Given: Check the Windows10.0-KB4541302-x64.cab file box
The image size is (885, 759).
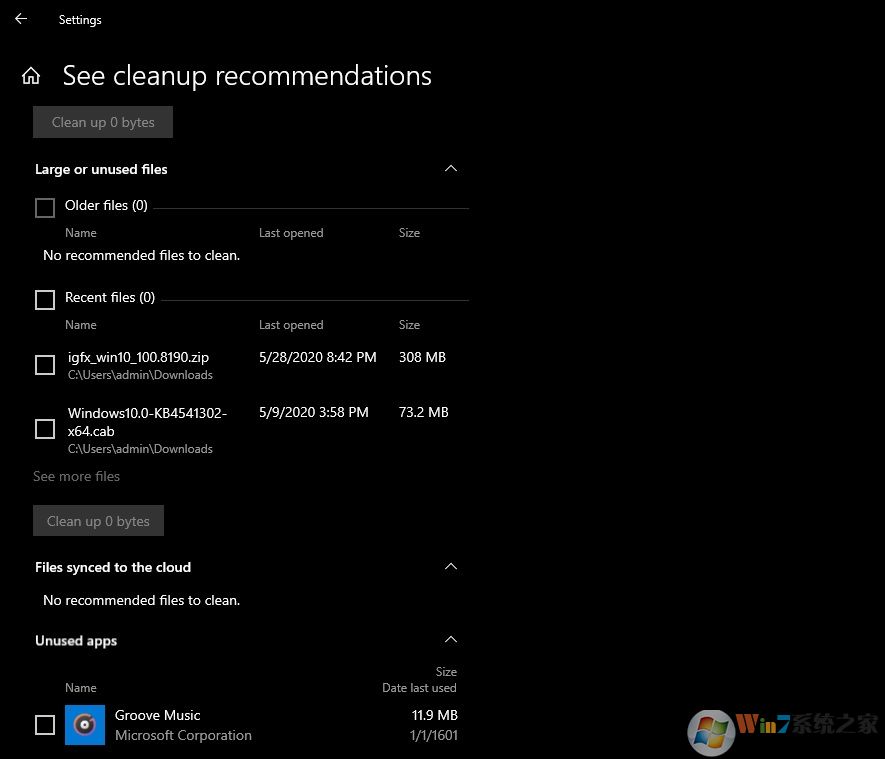Looking at the screenshot, I should [45, 429].
